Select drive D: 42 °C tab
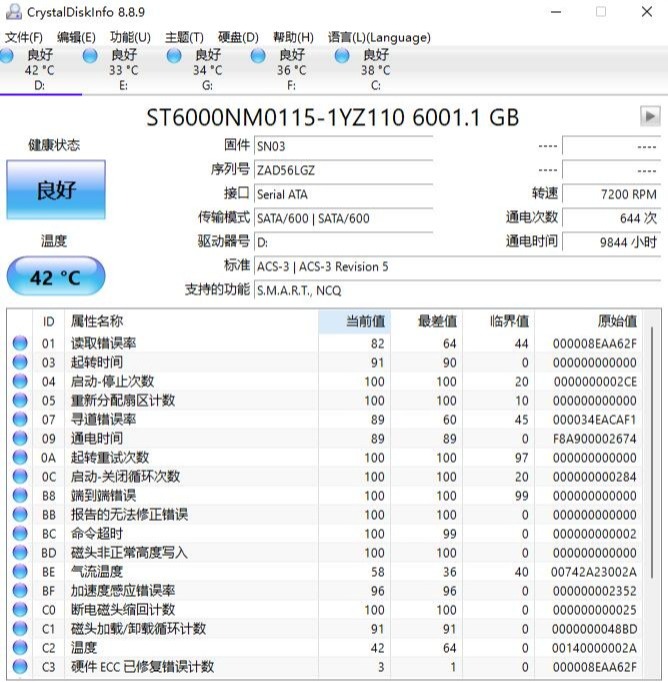The width and height of the screenshot is (668, 682). [x=40, y=70]
